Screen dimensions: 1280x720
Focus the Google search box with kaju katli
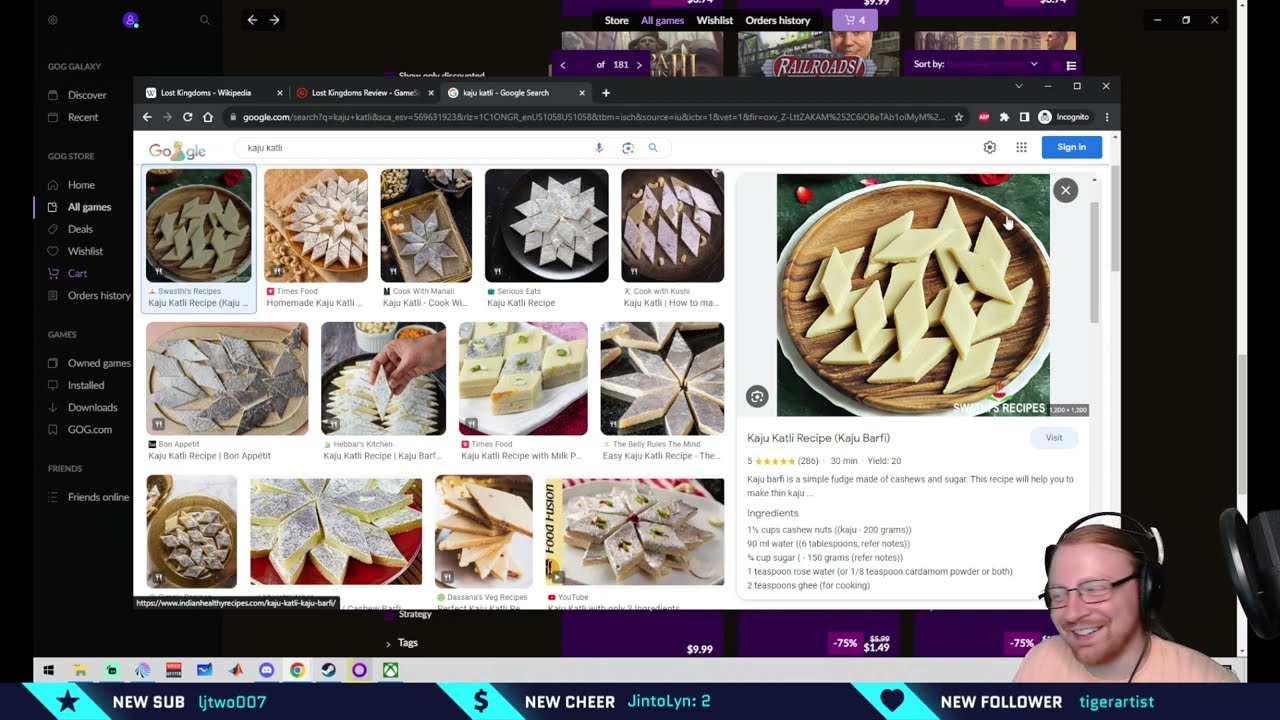(x=415, y=148)
